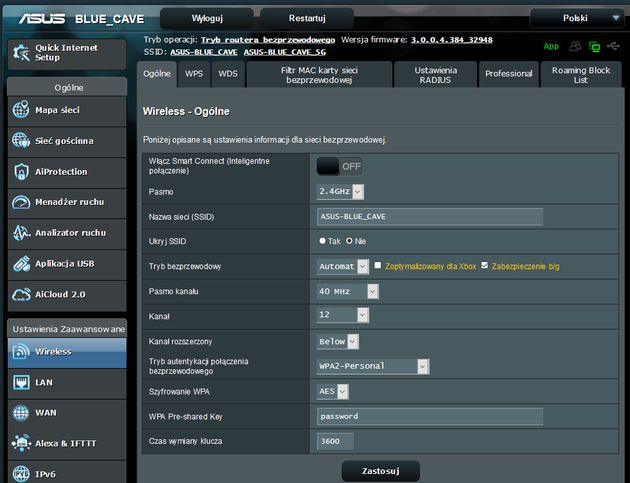The image size is (630, 483).
Task: Switch to the WPS tab
Action: 194,74
